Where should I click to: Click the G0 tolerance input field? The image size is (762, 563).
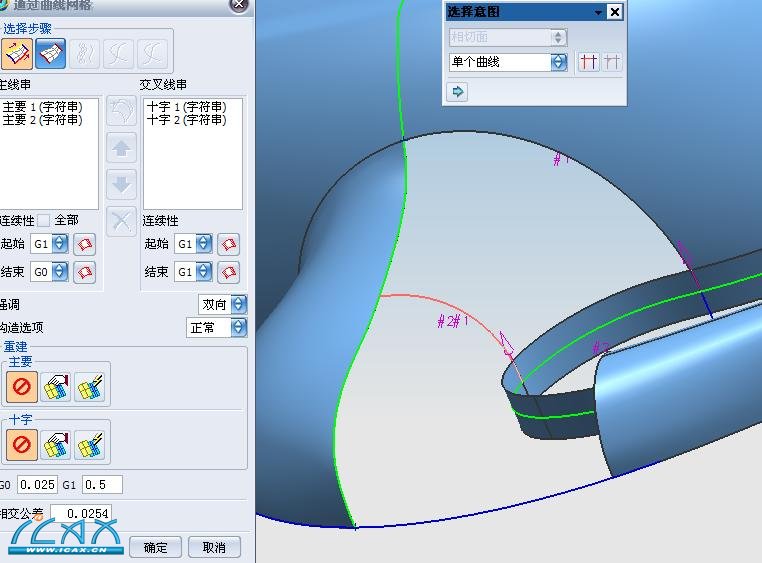(x=36, y=485)
